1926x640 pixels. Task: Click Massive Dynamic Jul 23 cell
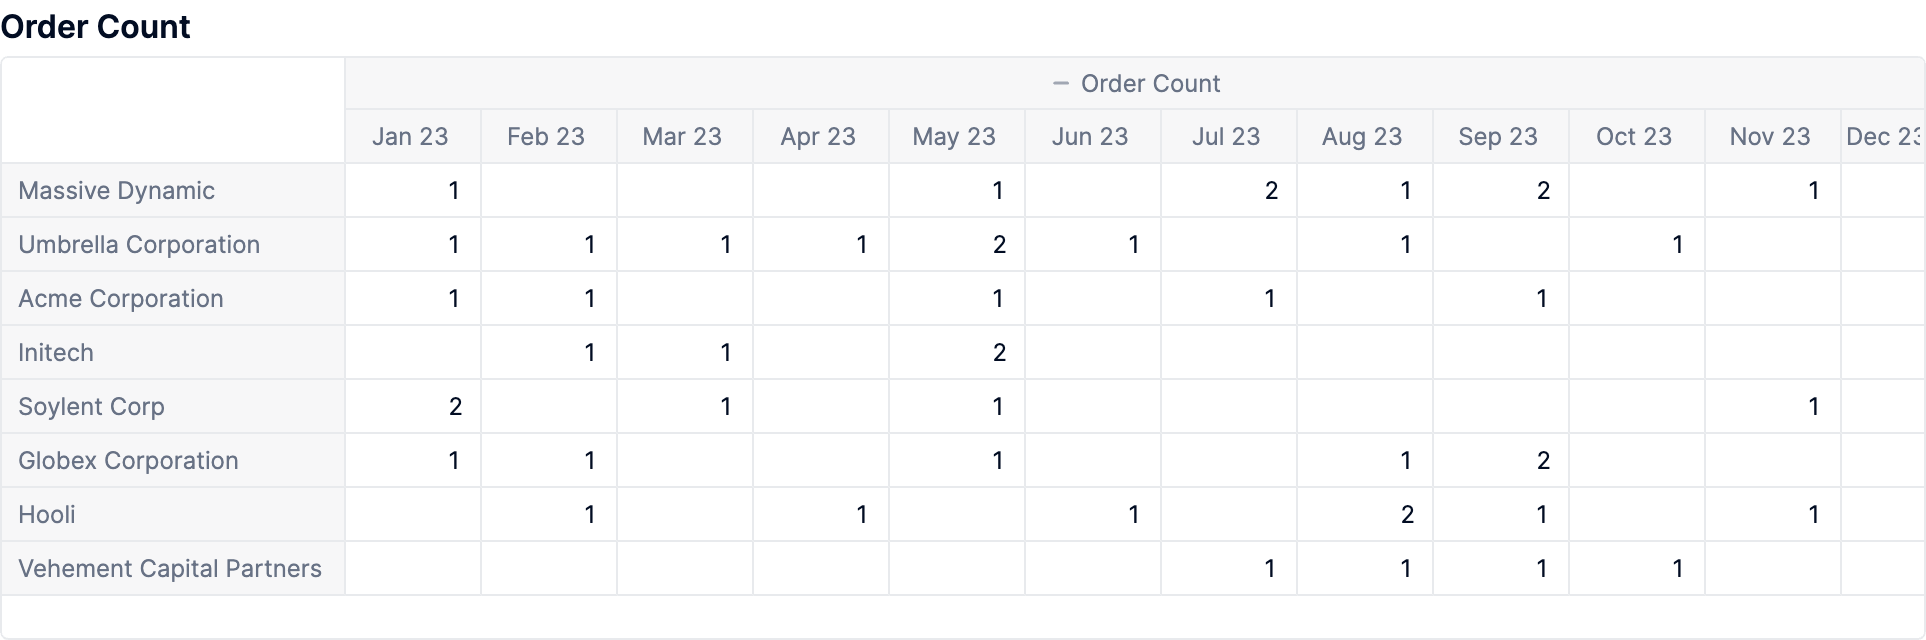pos(1229,191)
